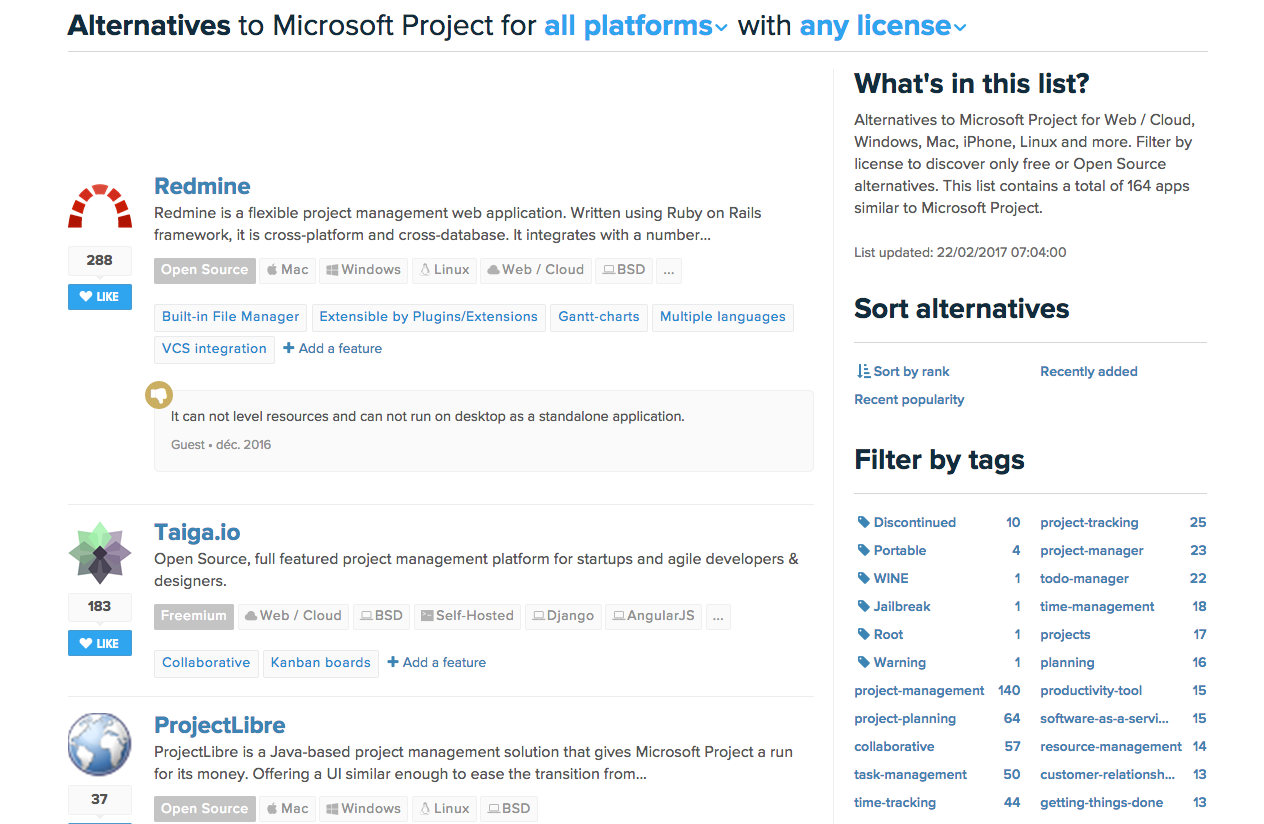Viewport: 1264px width, 824px height.
Task: Like Redmine with the heart button
Action: click(x=100, y=297)
